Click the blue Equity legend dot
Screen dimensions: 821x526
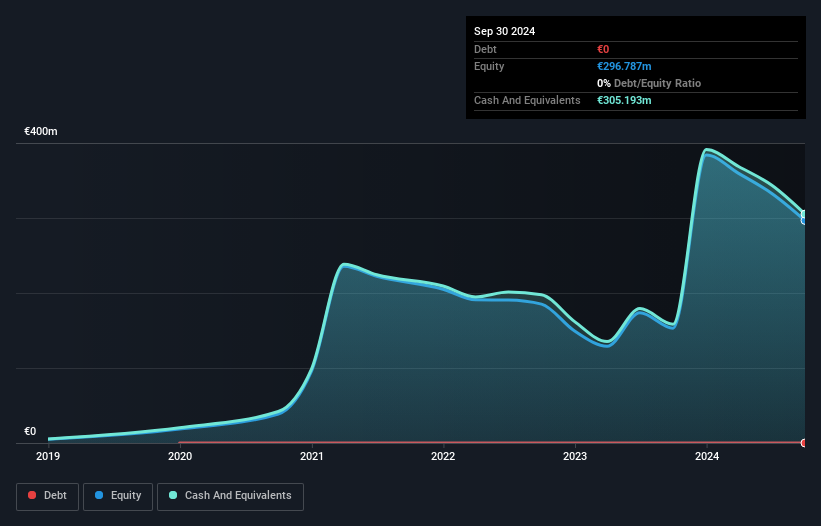pos(99,495)
